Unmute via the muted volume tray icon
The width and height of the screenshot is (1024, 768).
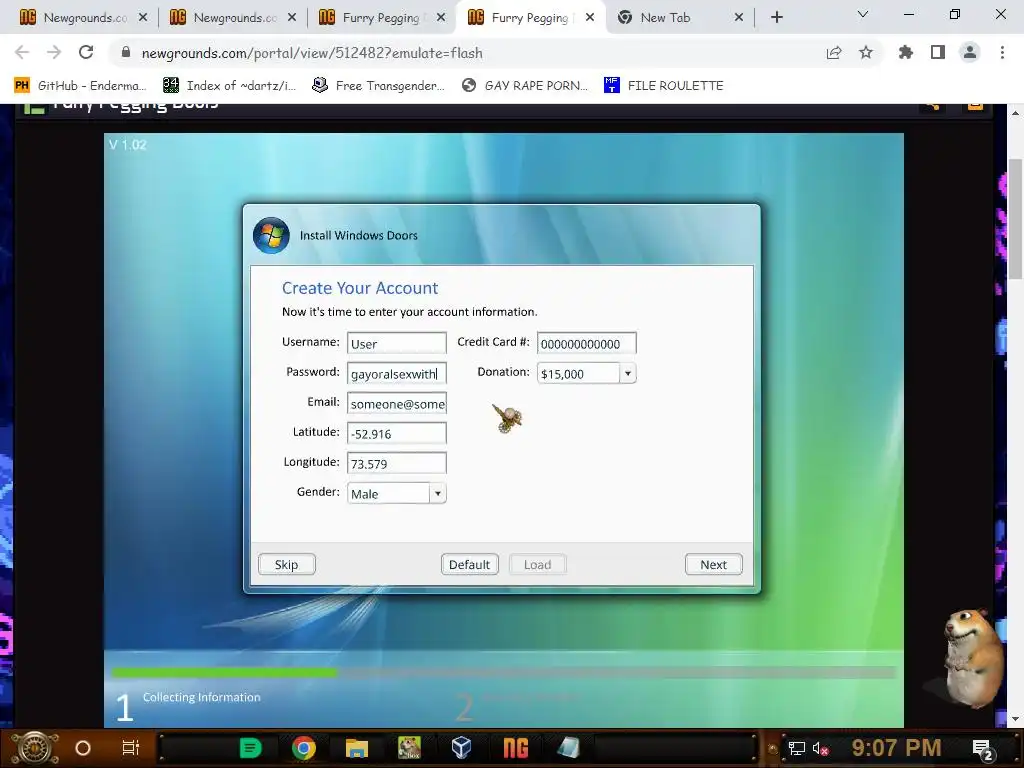821,749
